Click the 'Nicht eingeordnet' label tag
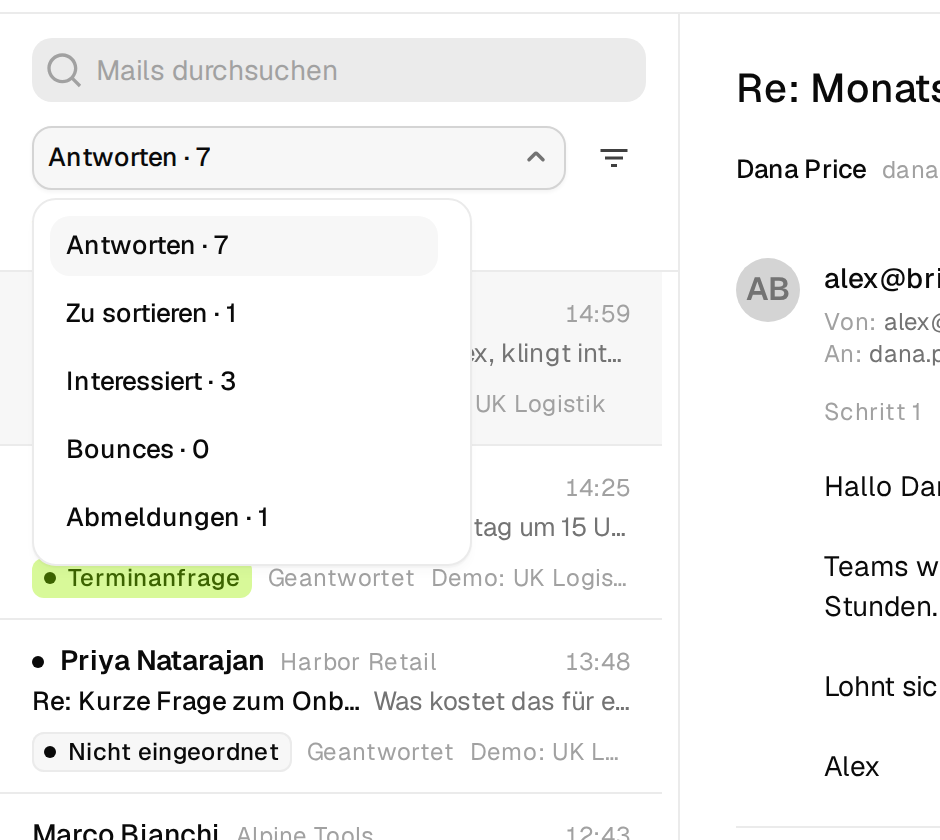 pyautogui.click(x=162, y=752)
